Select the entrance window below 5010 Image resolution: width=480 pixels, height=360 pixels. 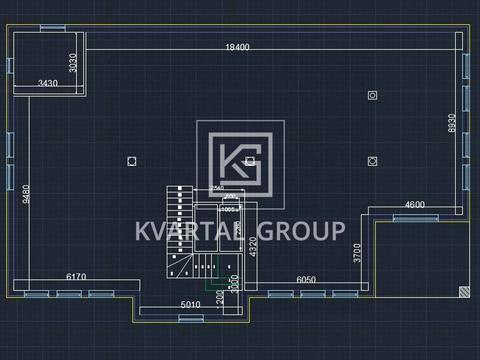191,318
